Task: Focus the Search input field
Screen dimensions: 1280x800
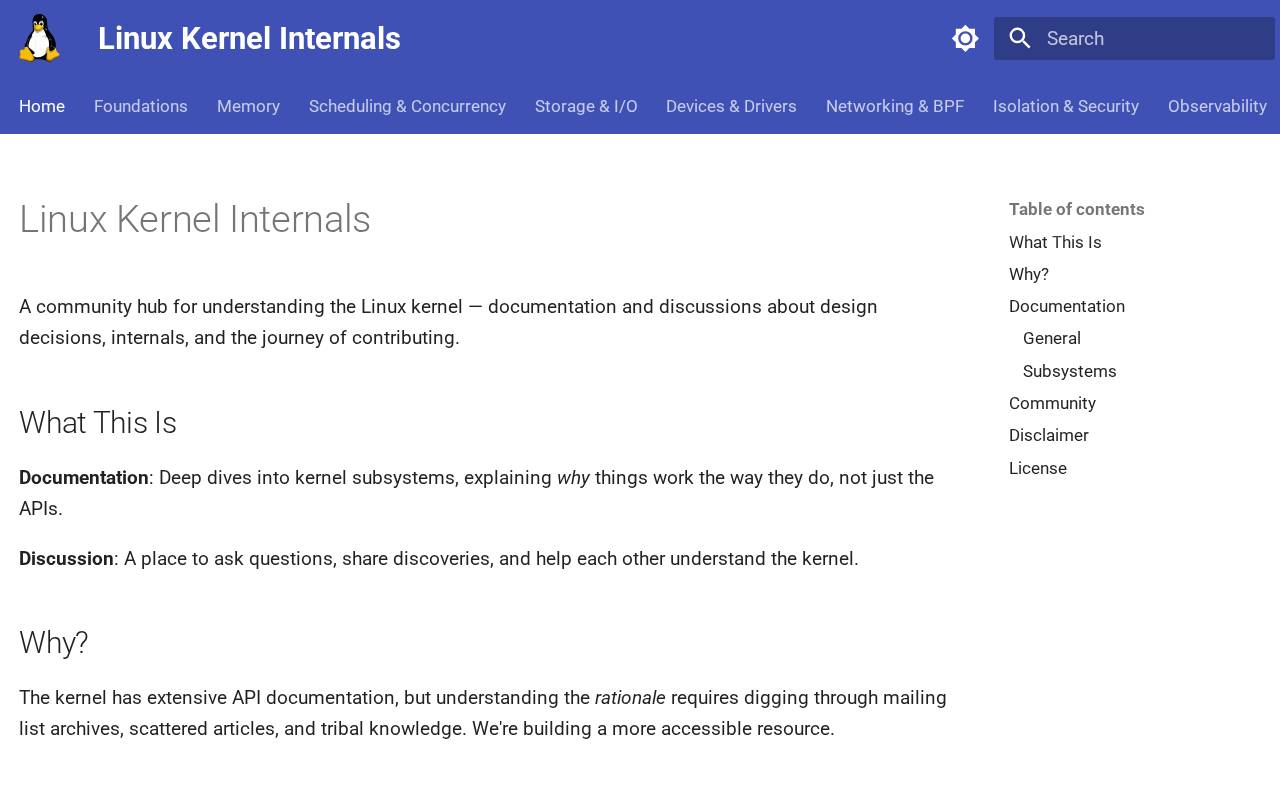Action: (x=1134, y=38)
